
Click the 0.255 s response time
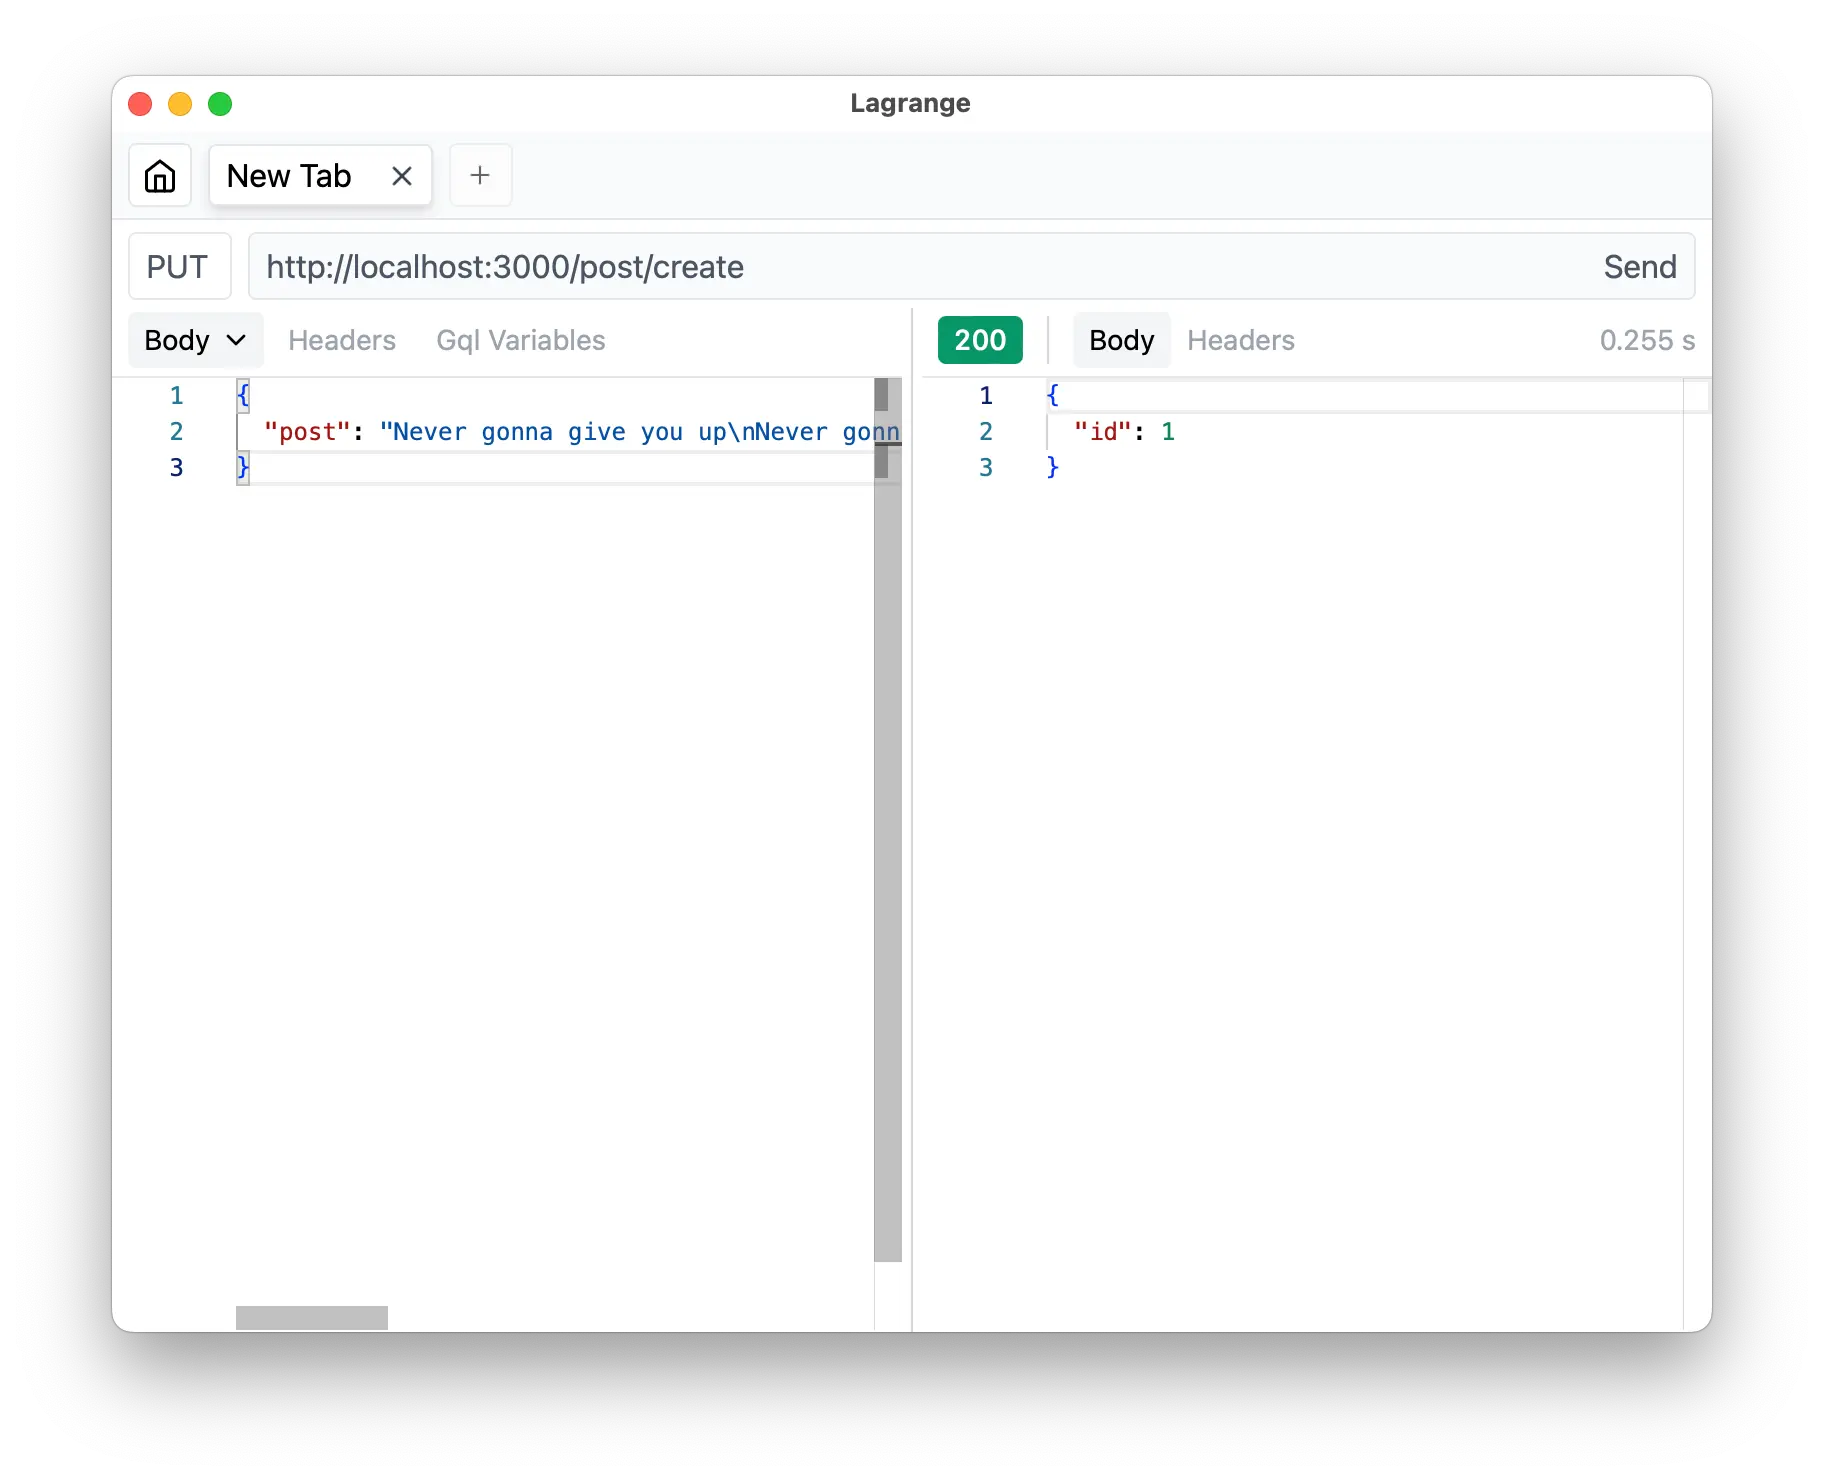tap(1647, 340)
